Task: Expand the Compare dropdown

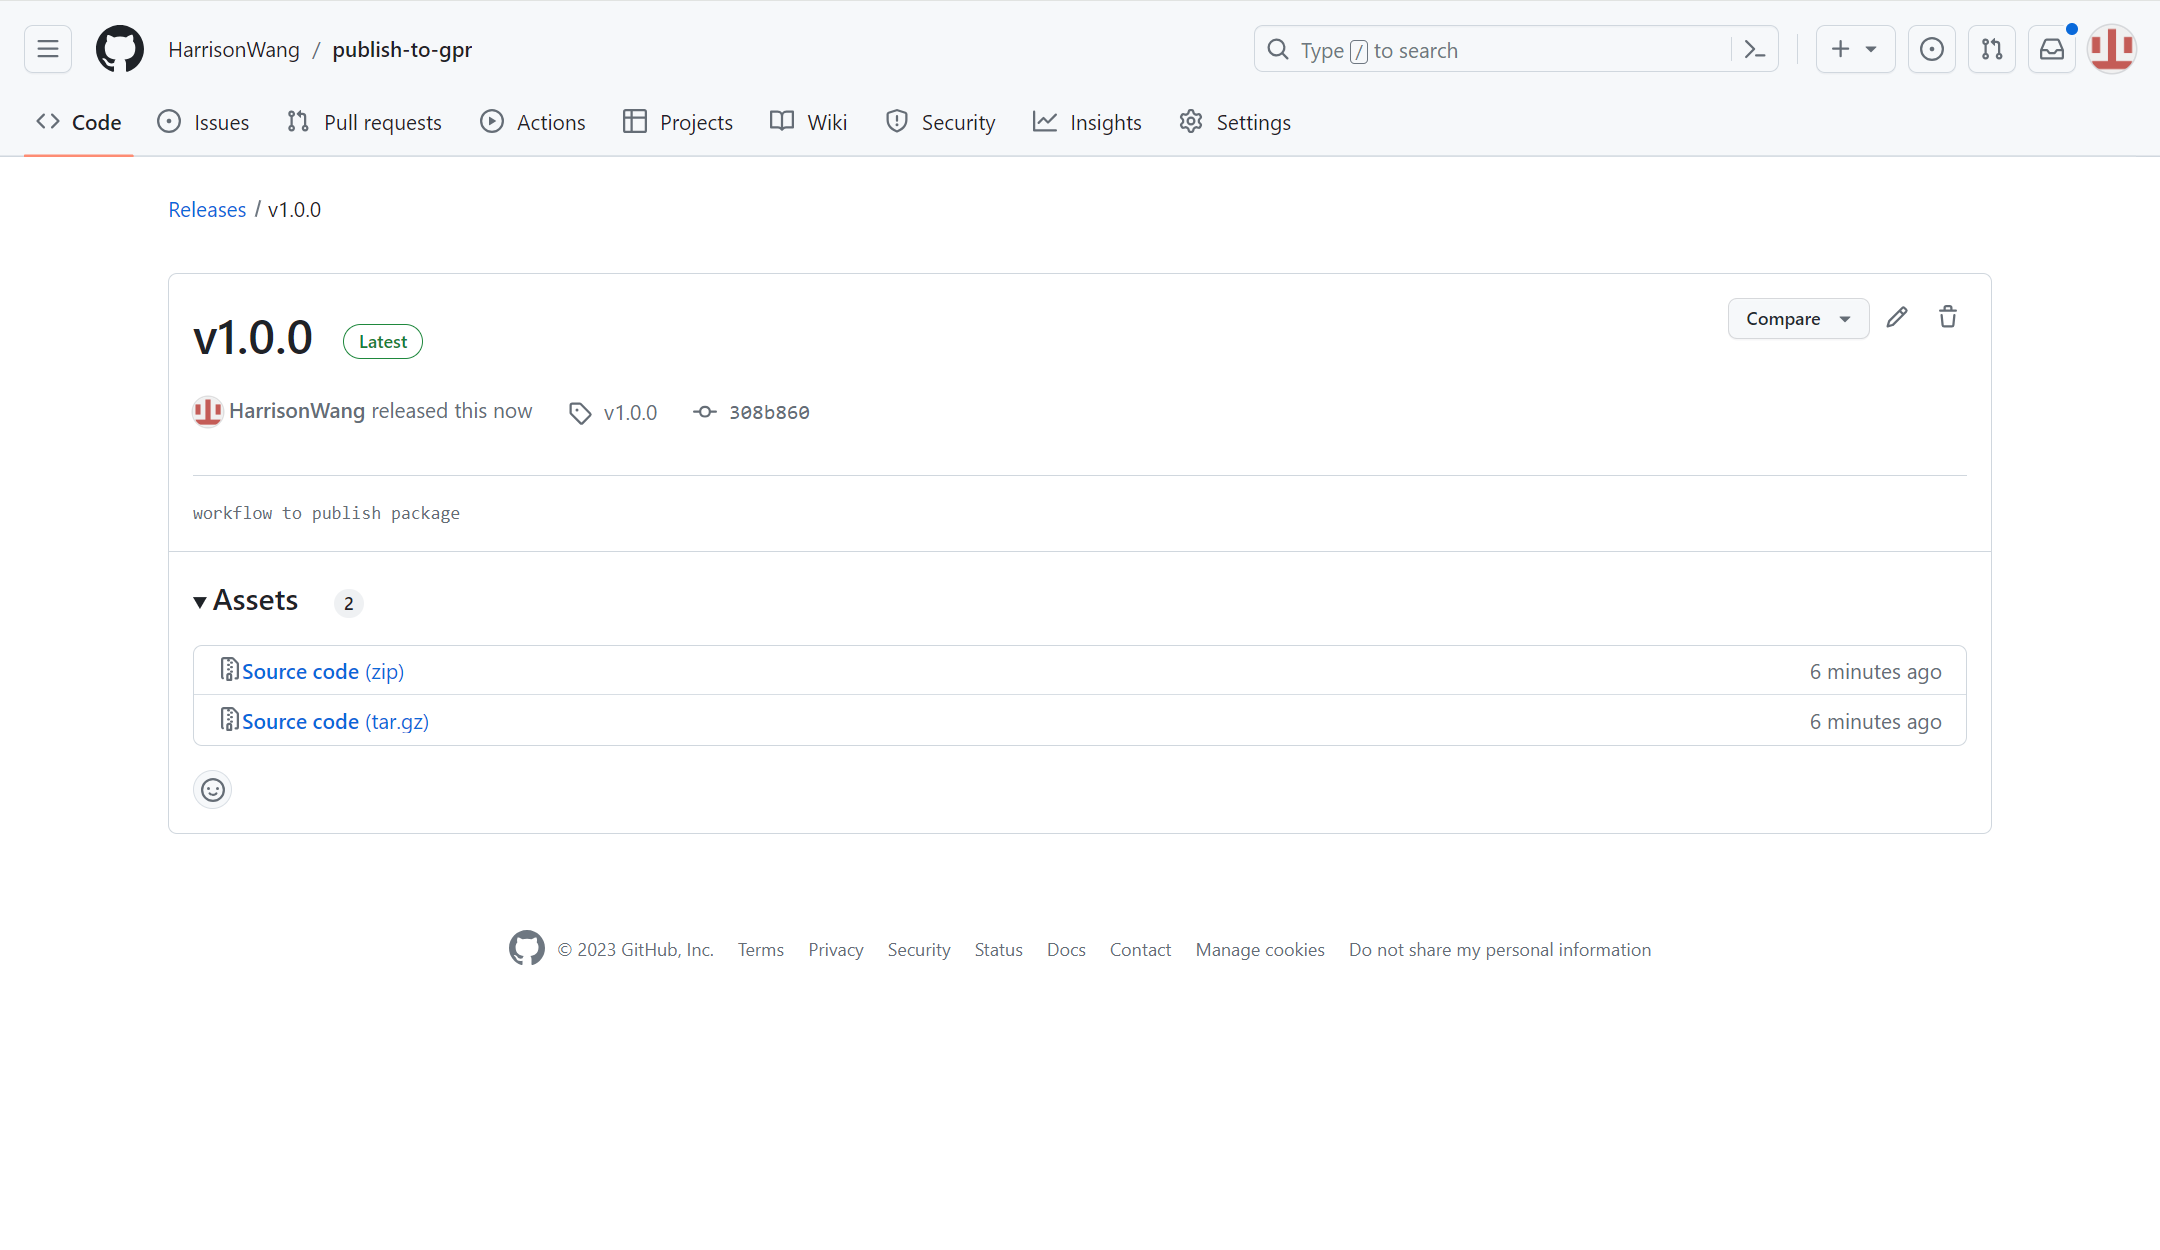Action: (1798, 319)
